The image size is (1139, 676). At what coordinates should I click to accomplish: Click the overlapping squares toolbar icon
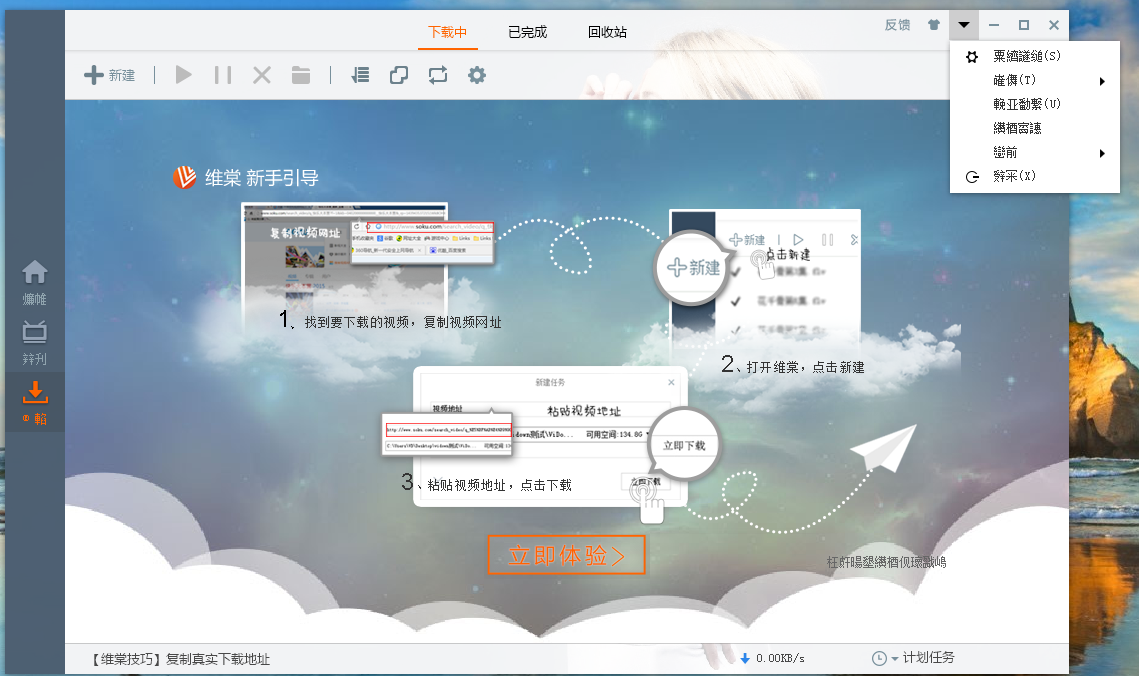pos(399,75)
